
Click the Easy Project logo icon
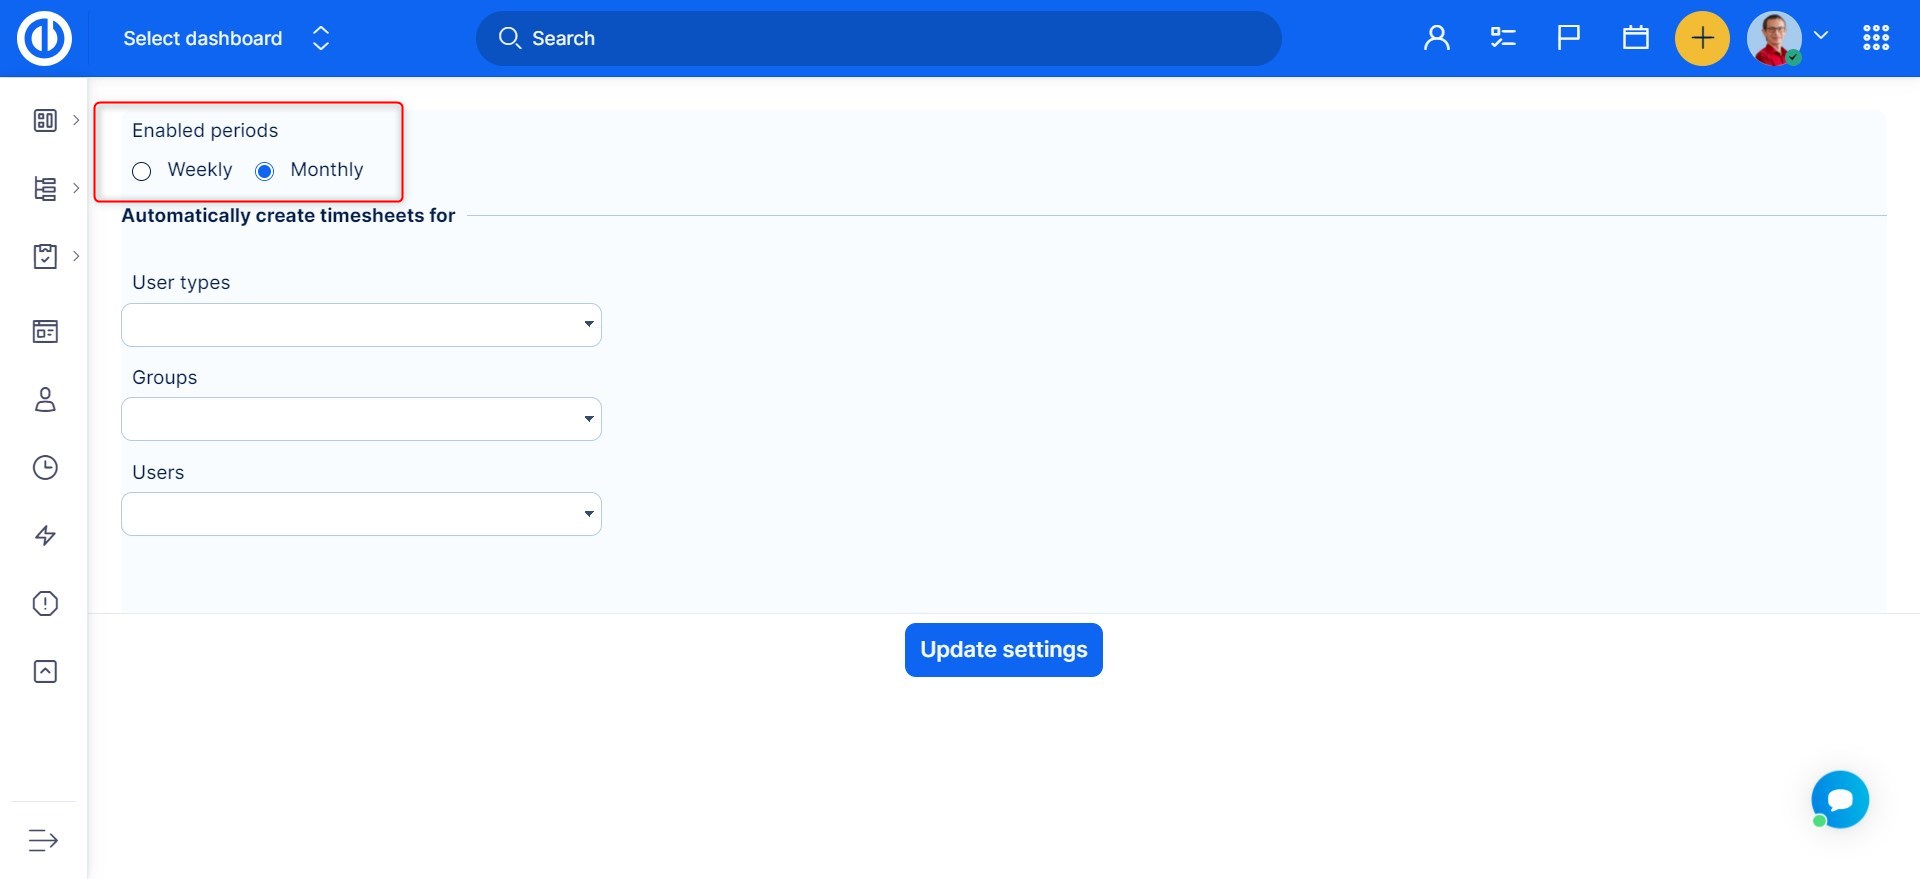point(44,38)
